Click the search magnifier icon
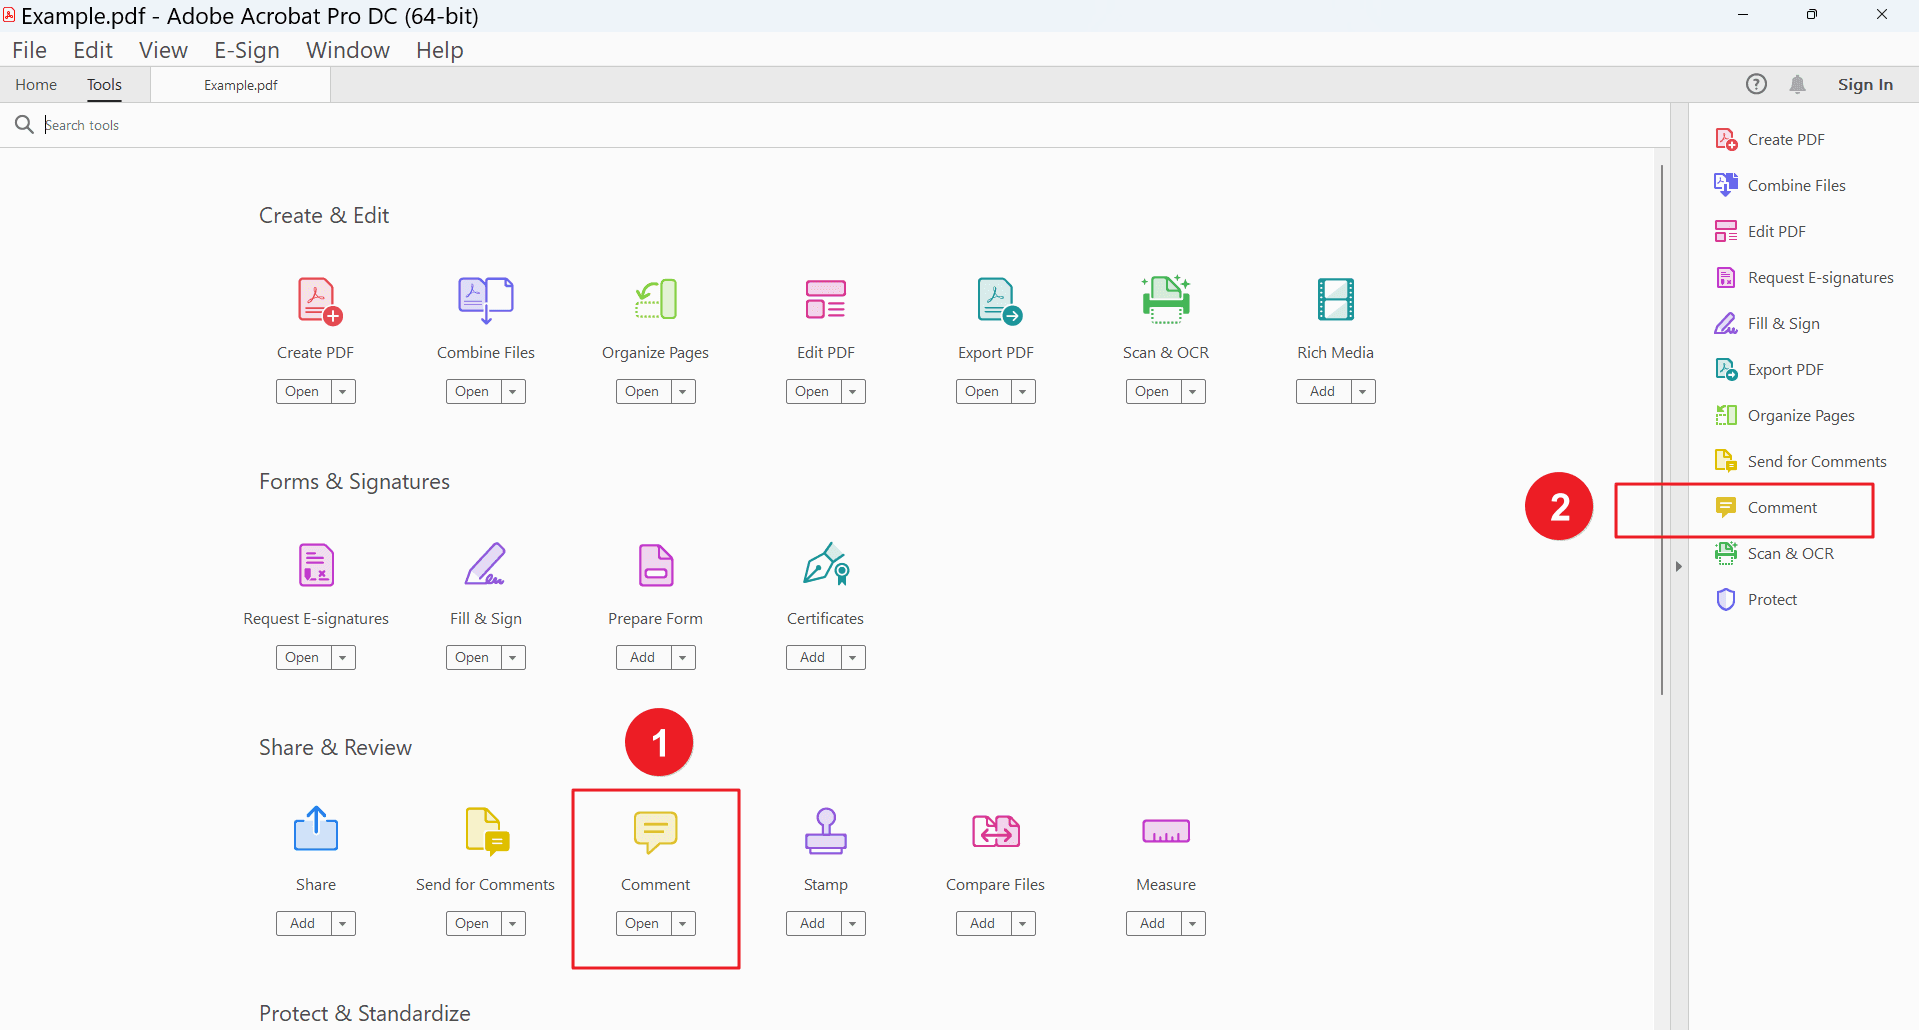This screenshot has height=1030, width=1919. pyautogui.click(x=24, y=124)
